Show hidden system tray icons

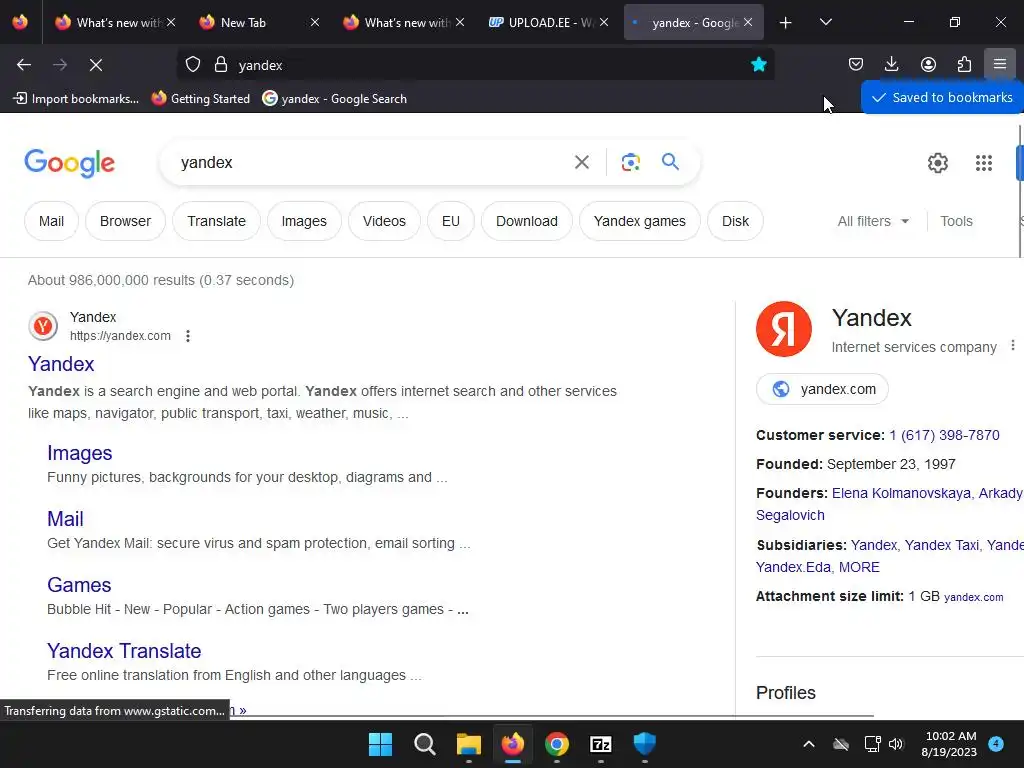click(808, 744)
